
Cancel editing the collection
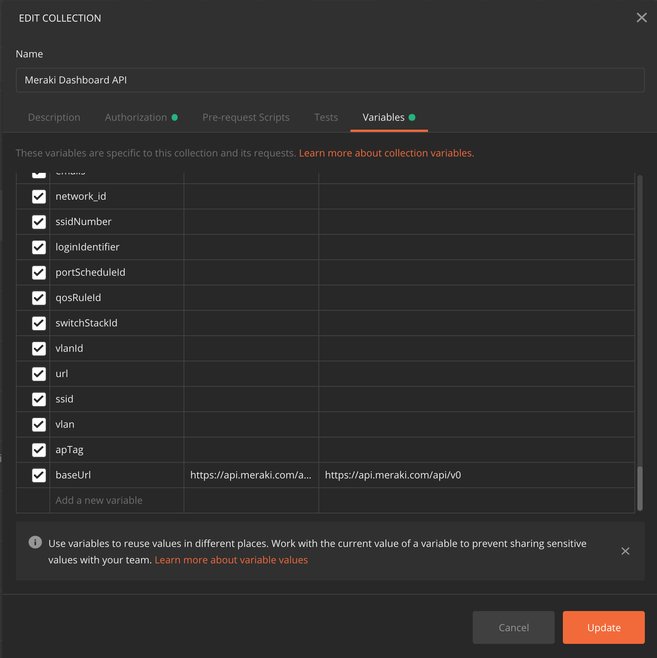point(513,627)
